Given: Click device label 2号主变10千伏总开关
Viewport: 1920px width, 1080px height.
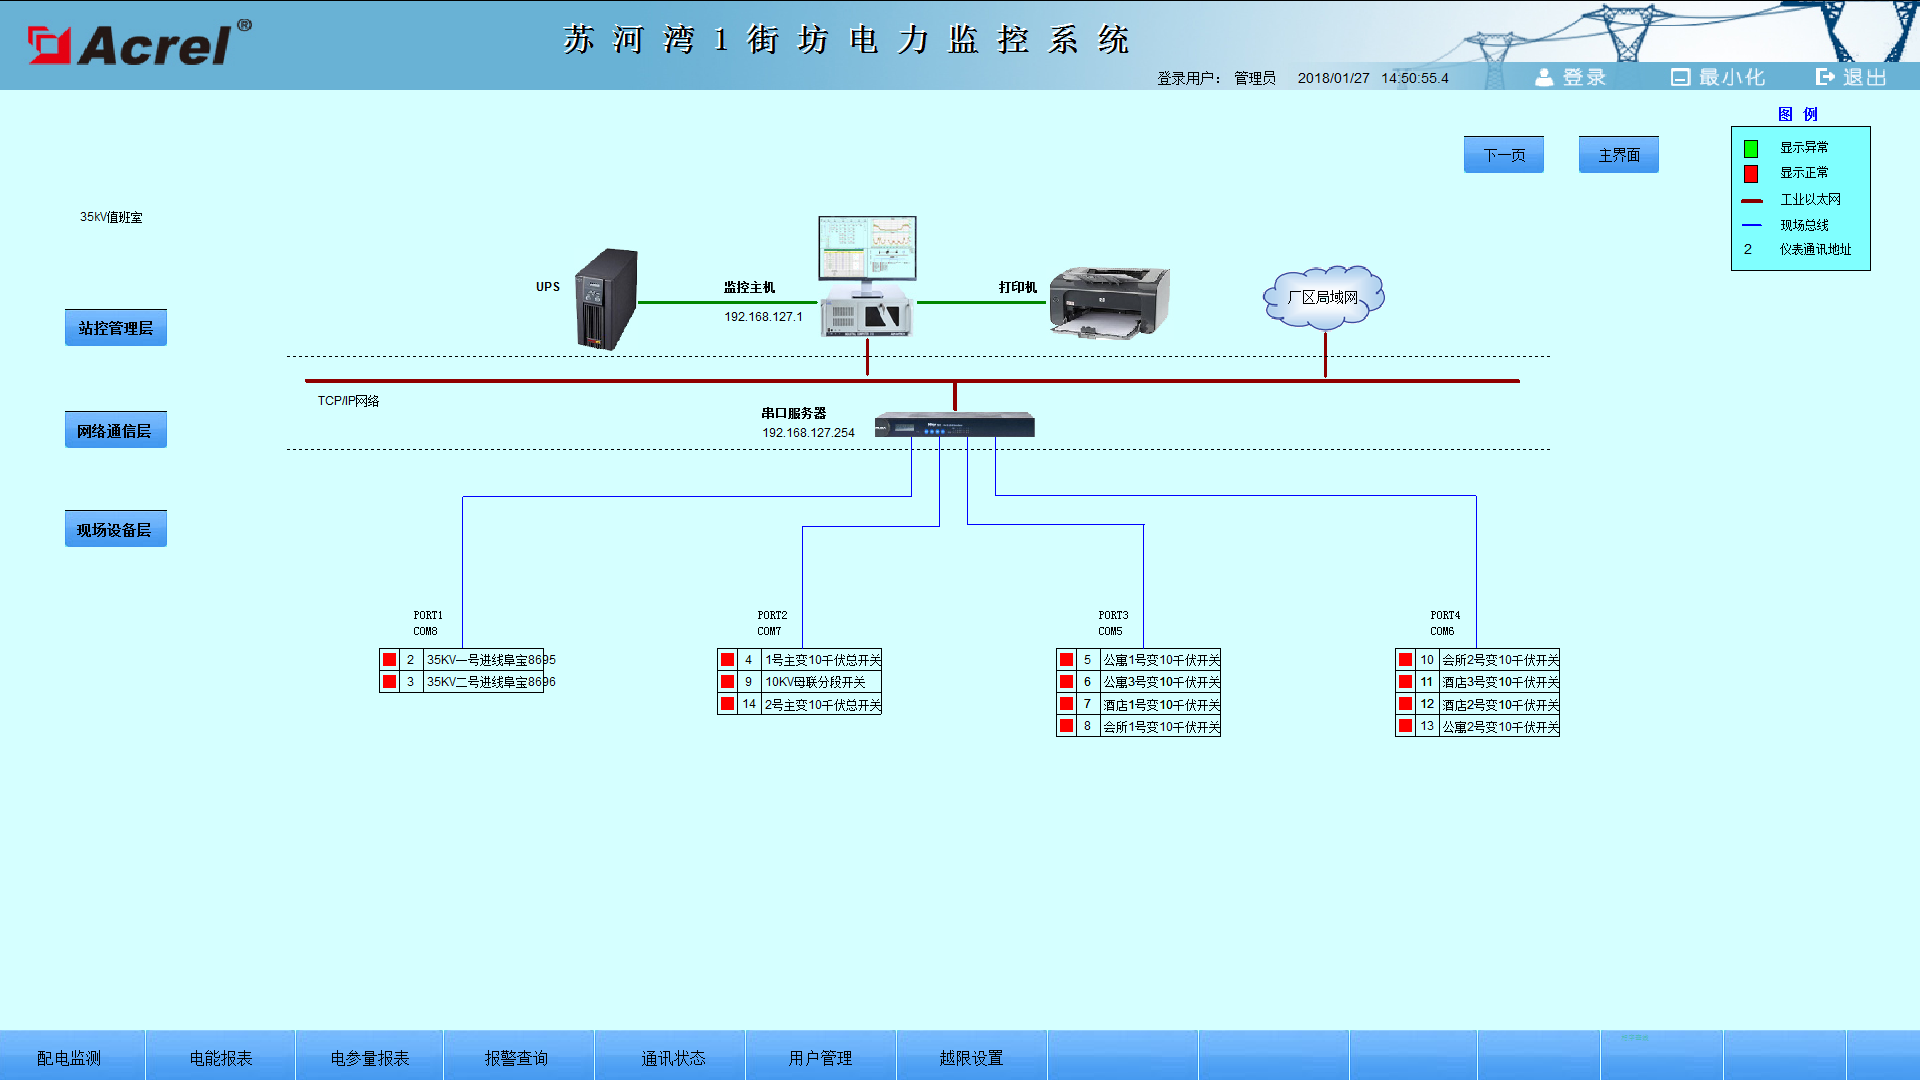Looking at the screenshot, I should click(x=823, y=705).
